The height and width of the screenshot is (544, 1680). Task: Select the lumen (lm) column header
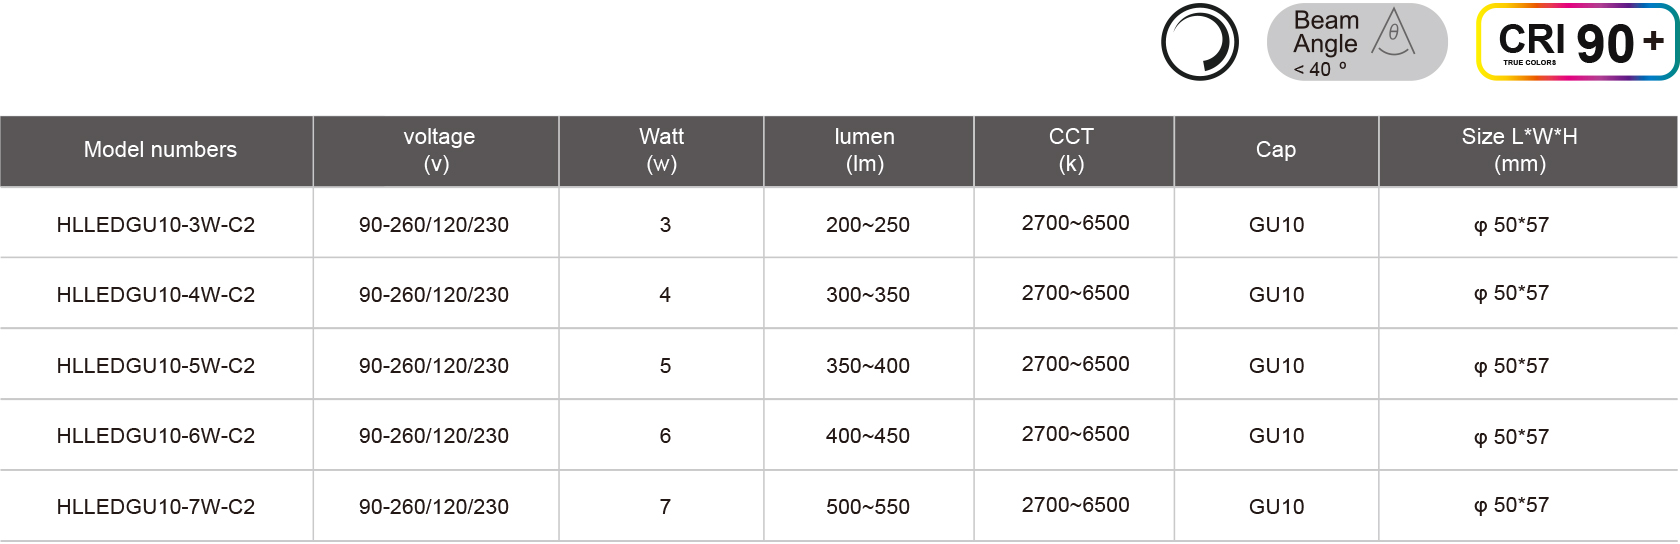pos(865,150)
